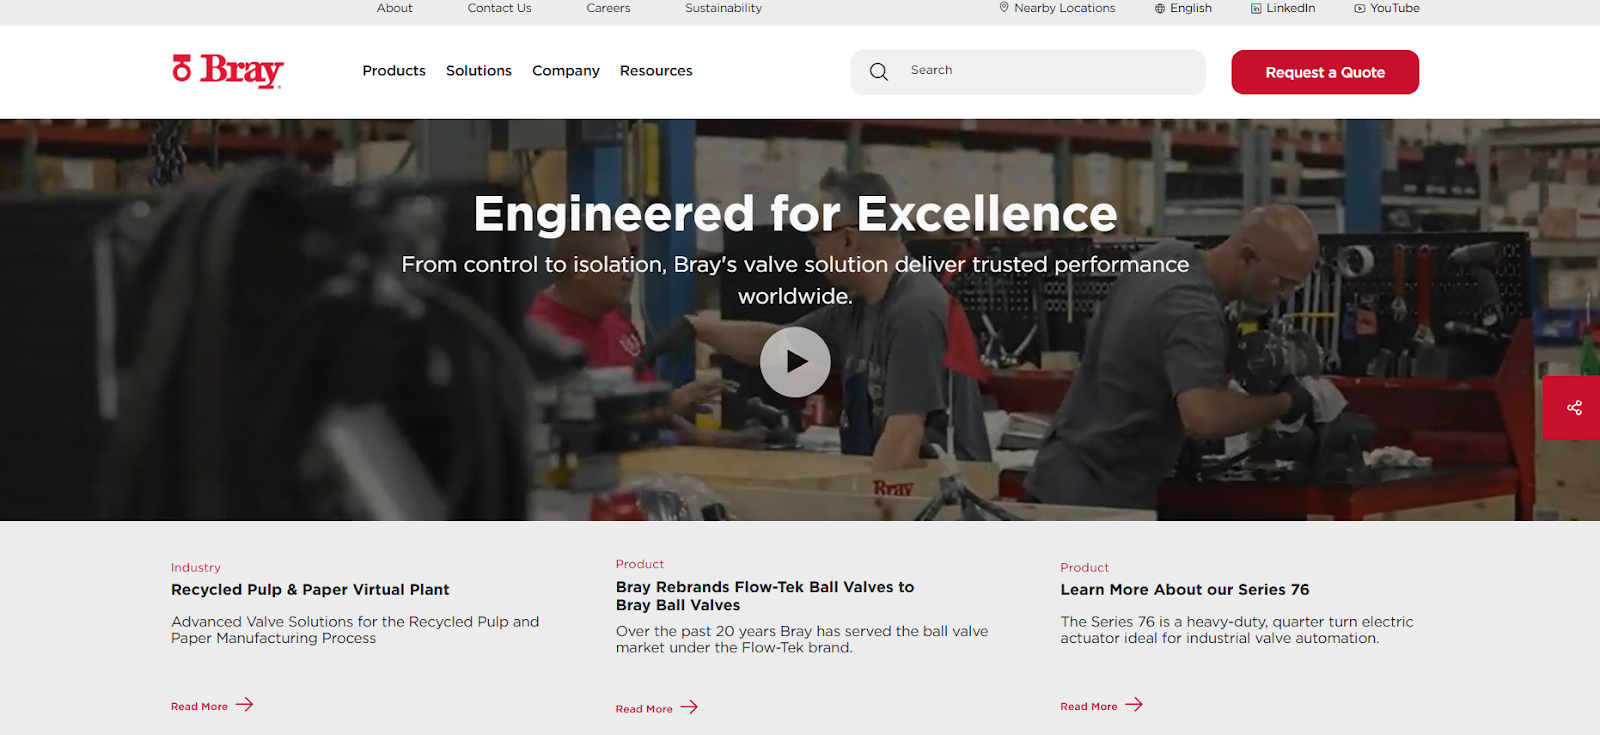Click the YouTube icon
This screenshot has height=735, width=1600.
click(x=1360, y=8)
